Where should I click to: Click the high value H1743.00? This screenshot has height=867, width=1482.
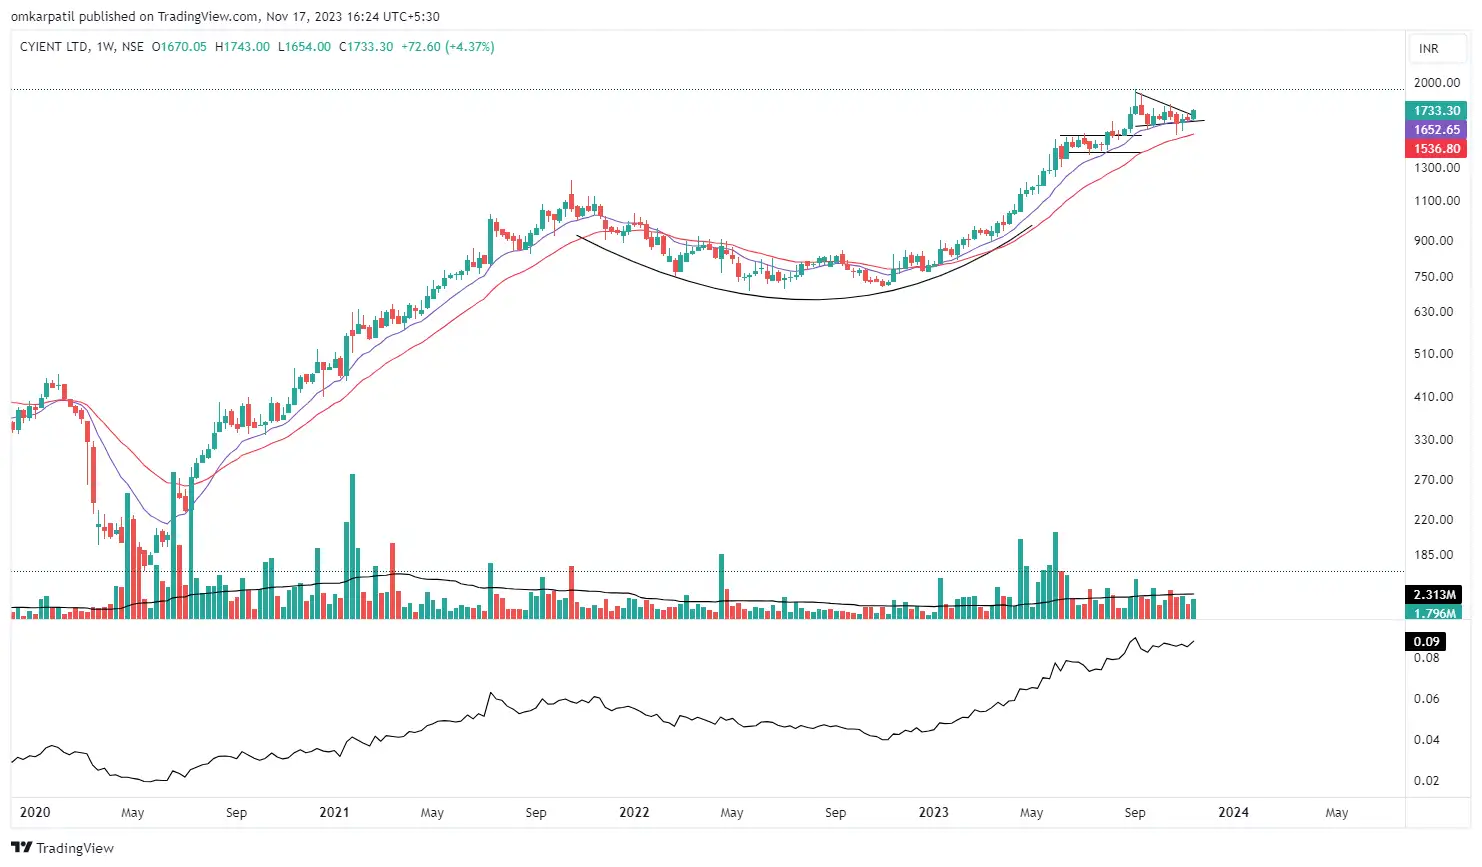pyautogui.click(x=242, y=46)
